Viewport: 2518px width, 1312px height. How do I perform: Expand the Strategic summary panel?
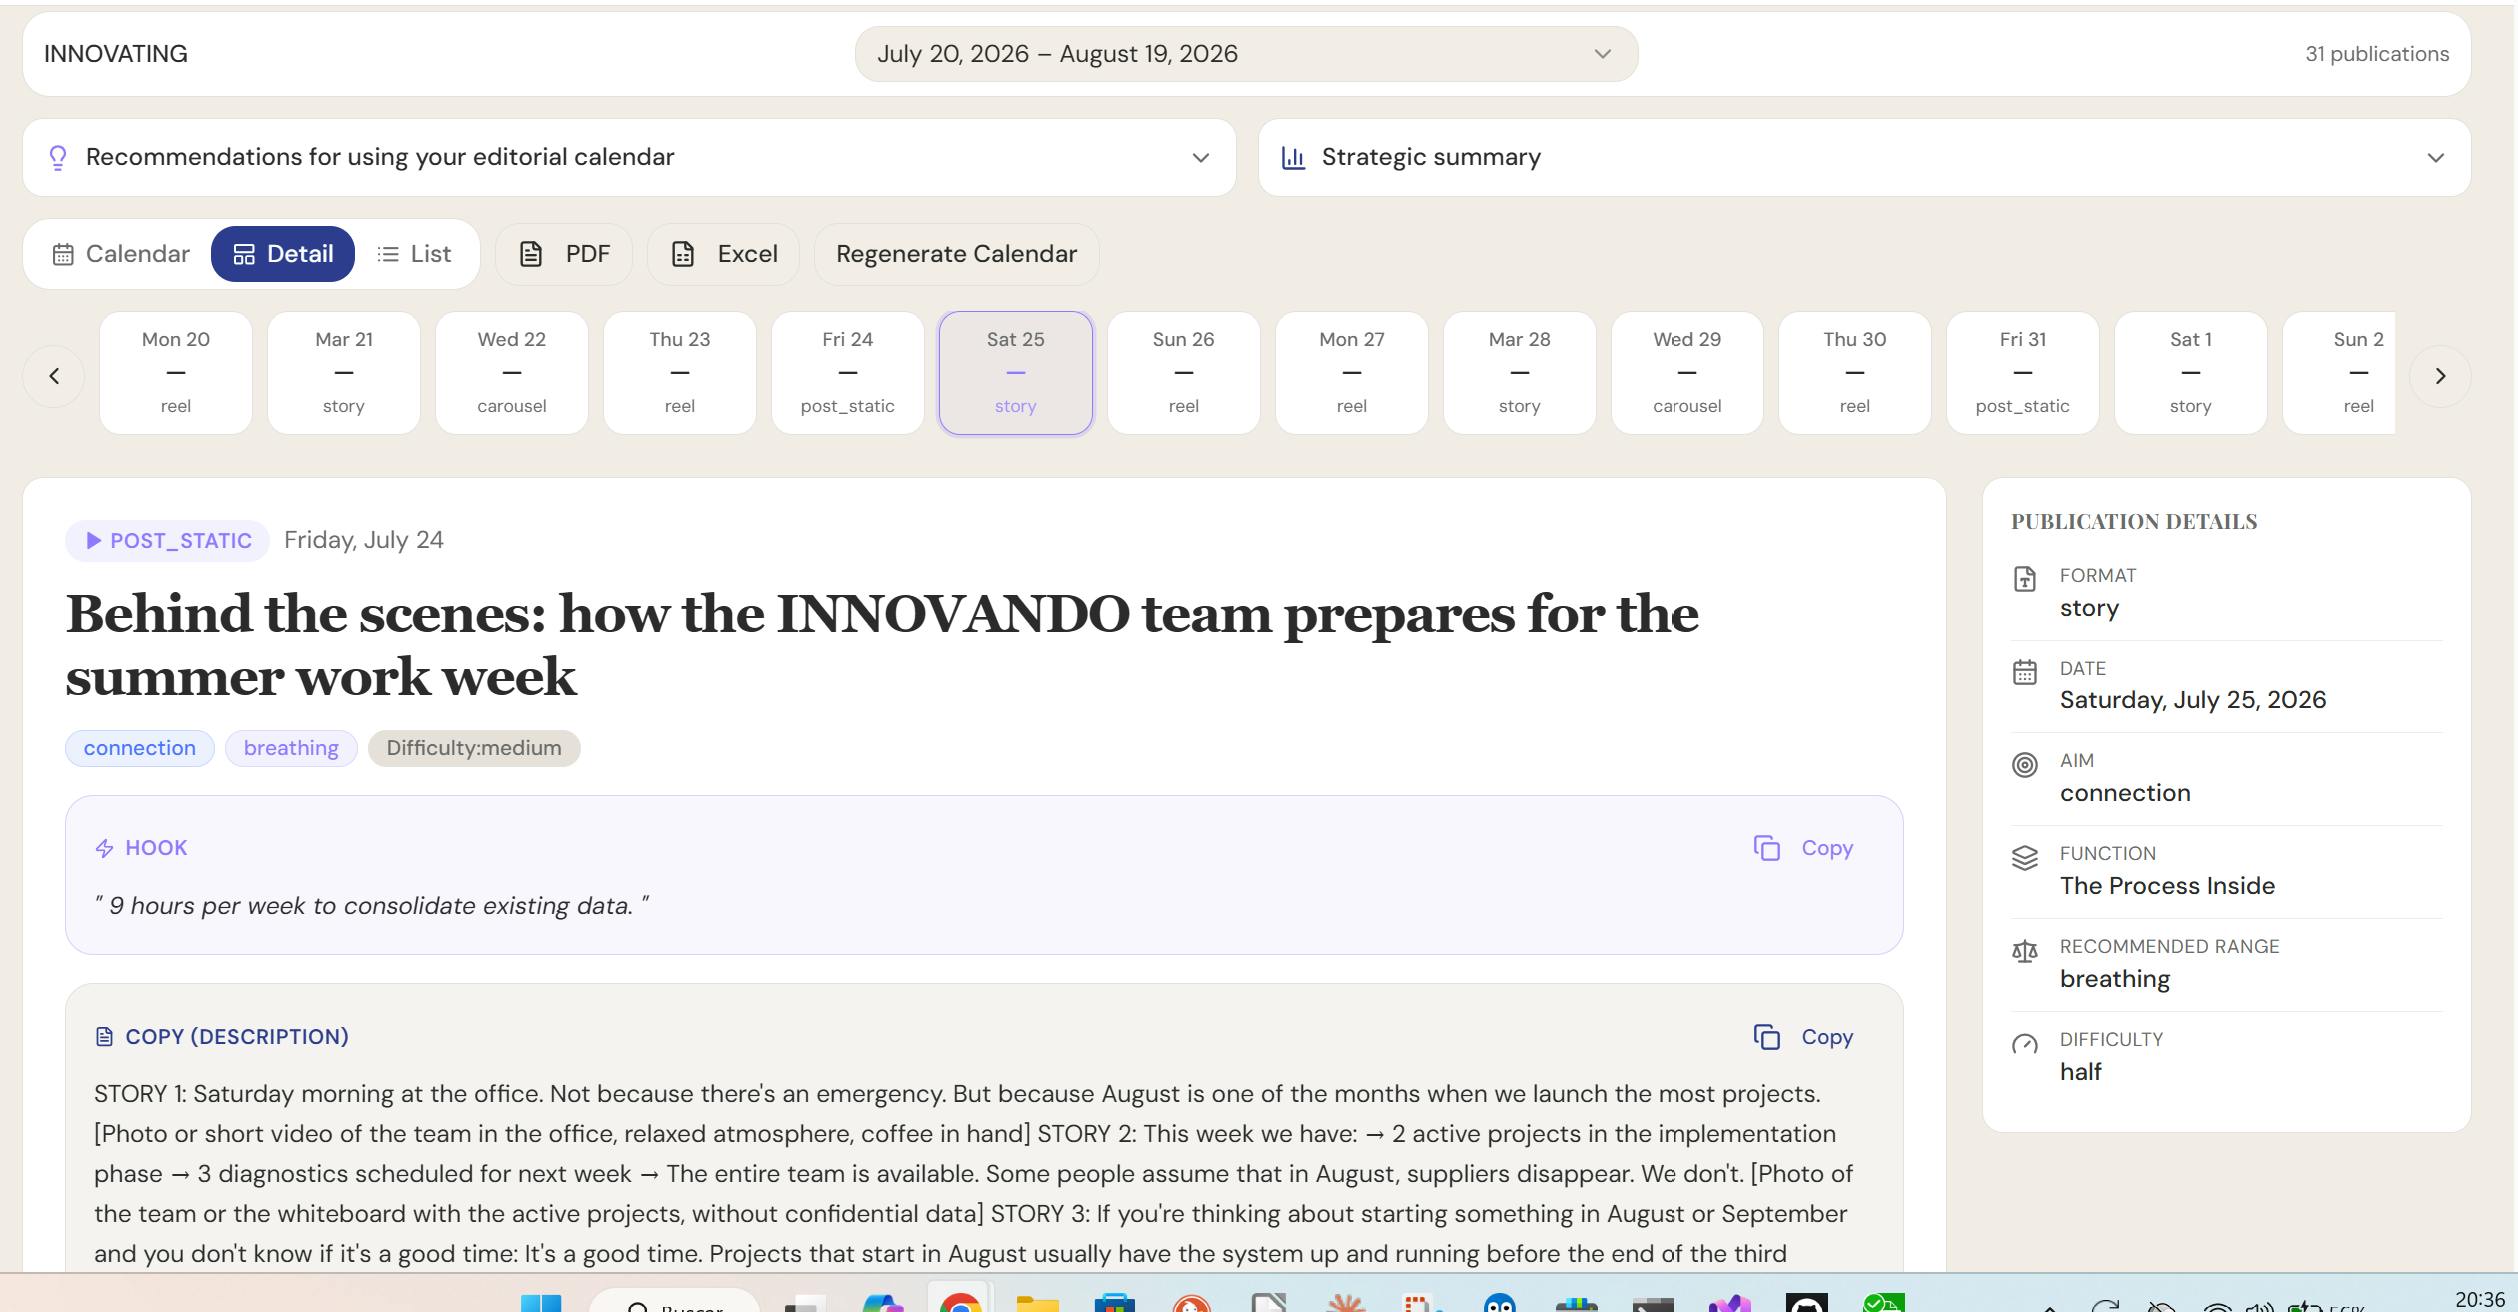(x=1864, y=157)
